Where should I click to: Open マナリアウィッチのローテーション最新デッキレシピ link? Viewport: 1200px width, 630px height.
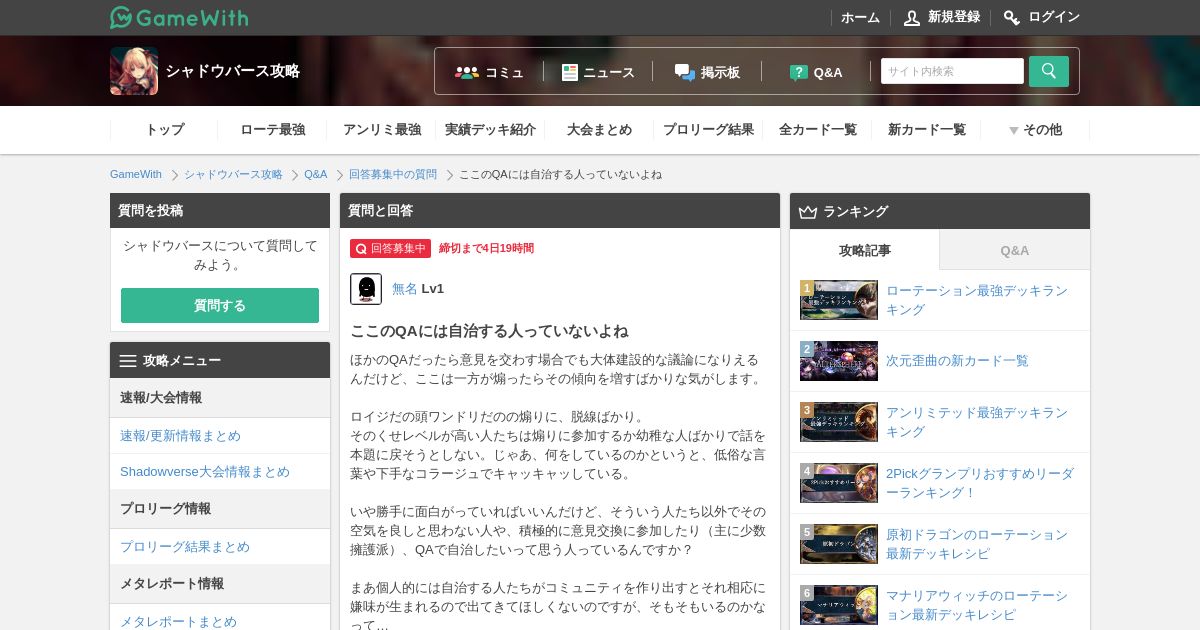pos(977,605)
